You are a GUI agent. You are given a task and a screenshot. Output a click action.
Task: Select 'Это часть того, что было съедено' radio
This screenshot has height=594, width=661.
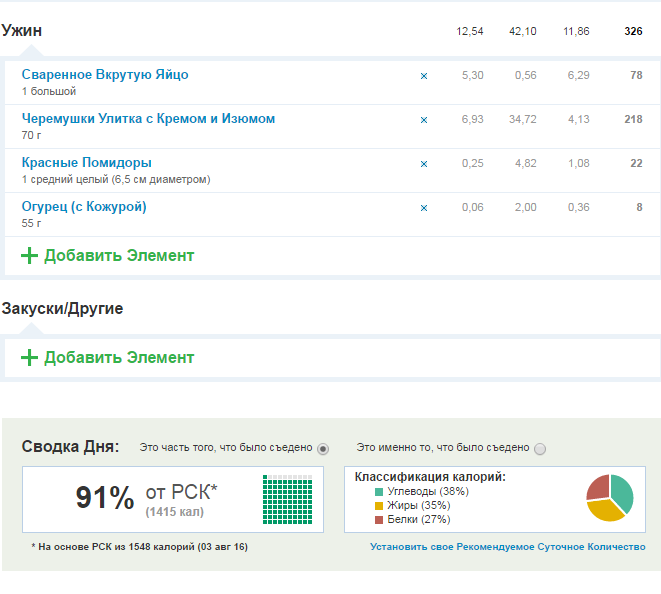pos(322,449)
